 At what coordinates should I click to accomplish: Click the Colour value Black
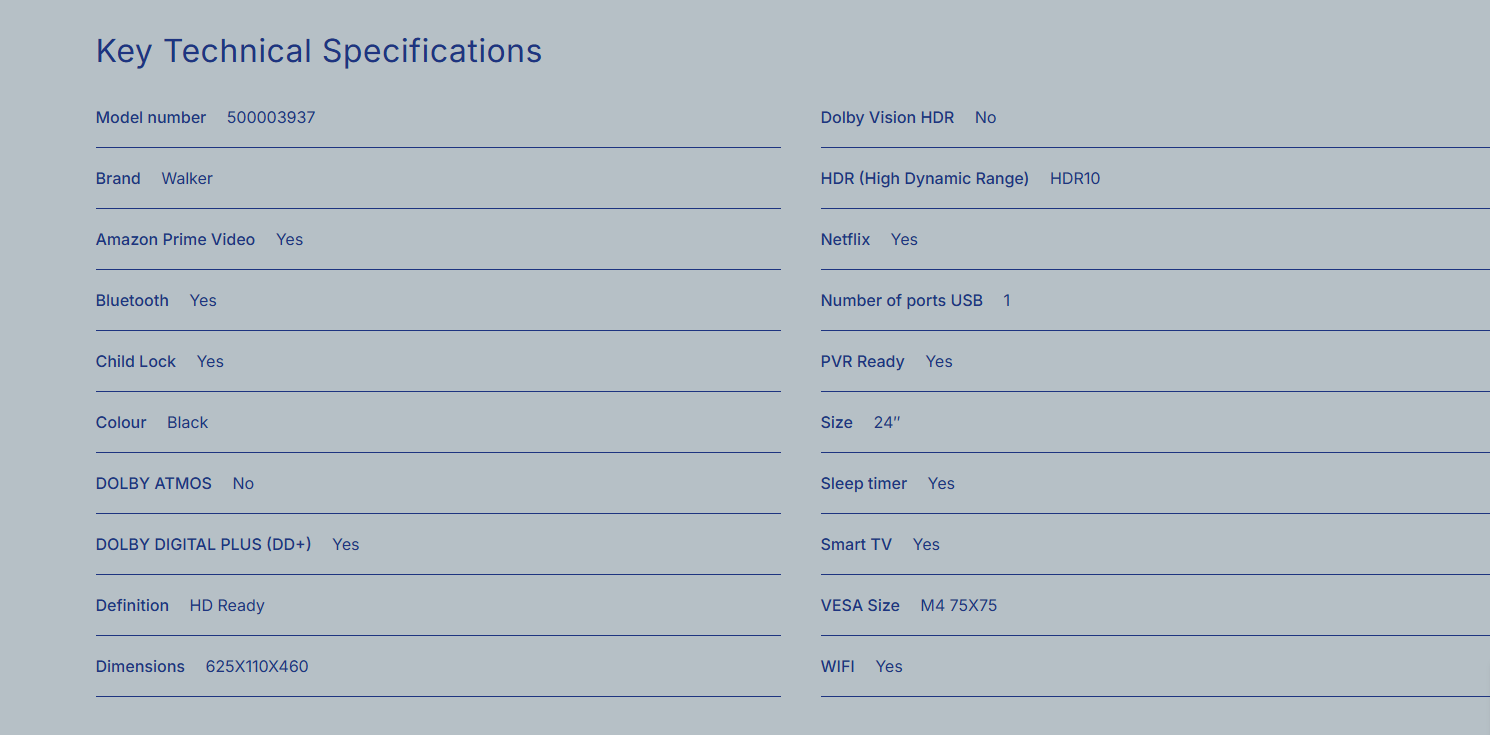coord(188,423)
